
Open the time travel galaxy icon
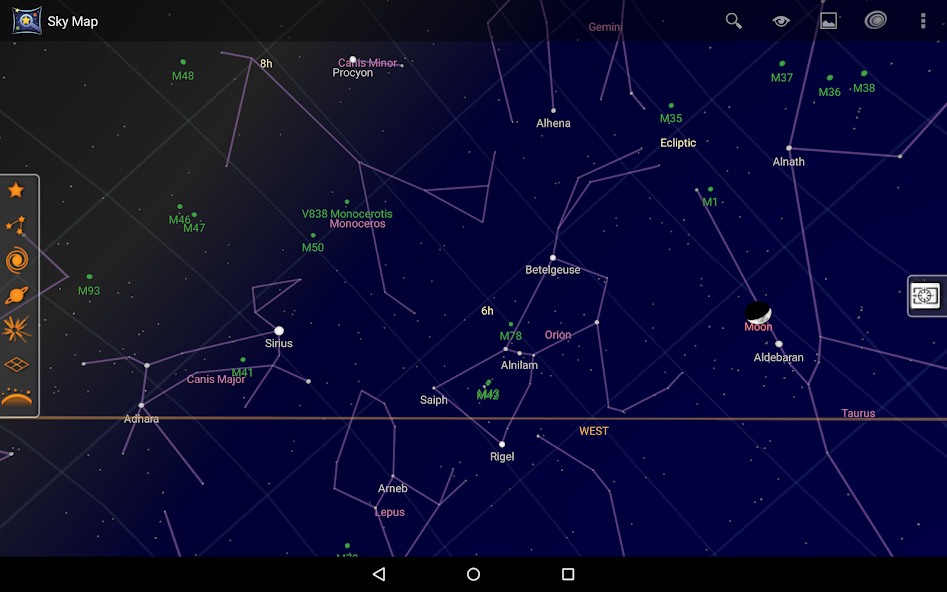tap(876, 21)
